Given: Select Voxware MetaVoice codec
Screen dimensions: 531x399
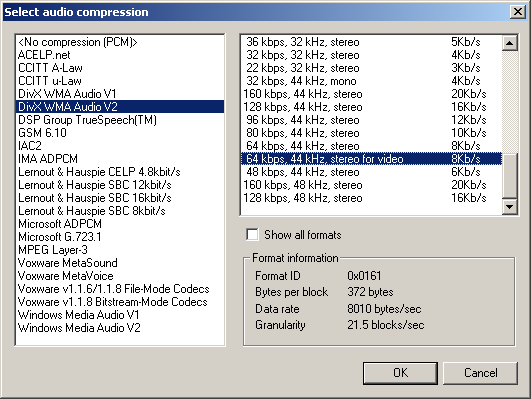Looking at the screenshot, I should click(120, 276).
